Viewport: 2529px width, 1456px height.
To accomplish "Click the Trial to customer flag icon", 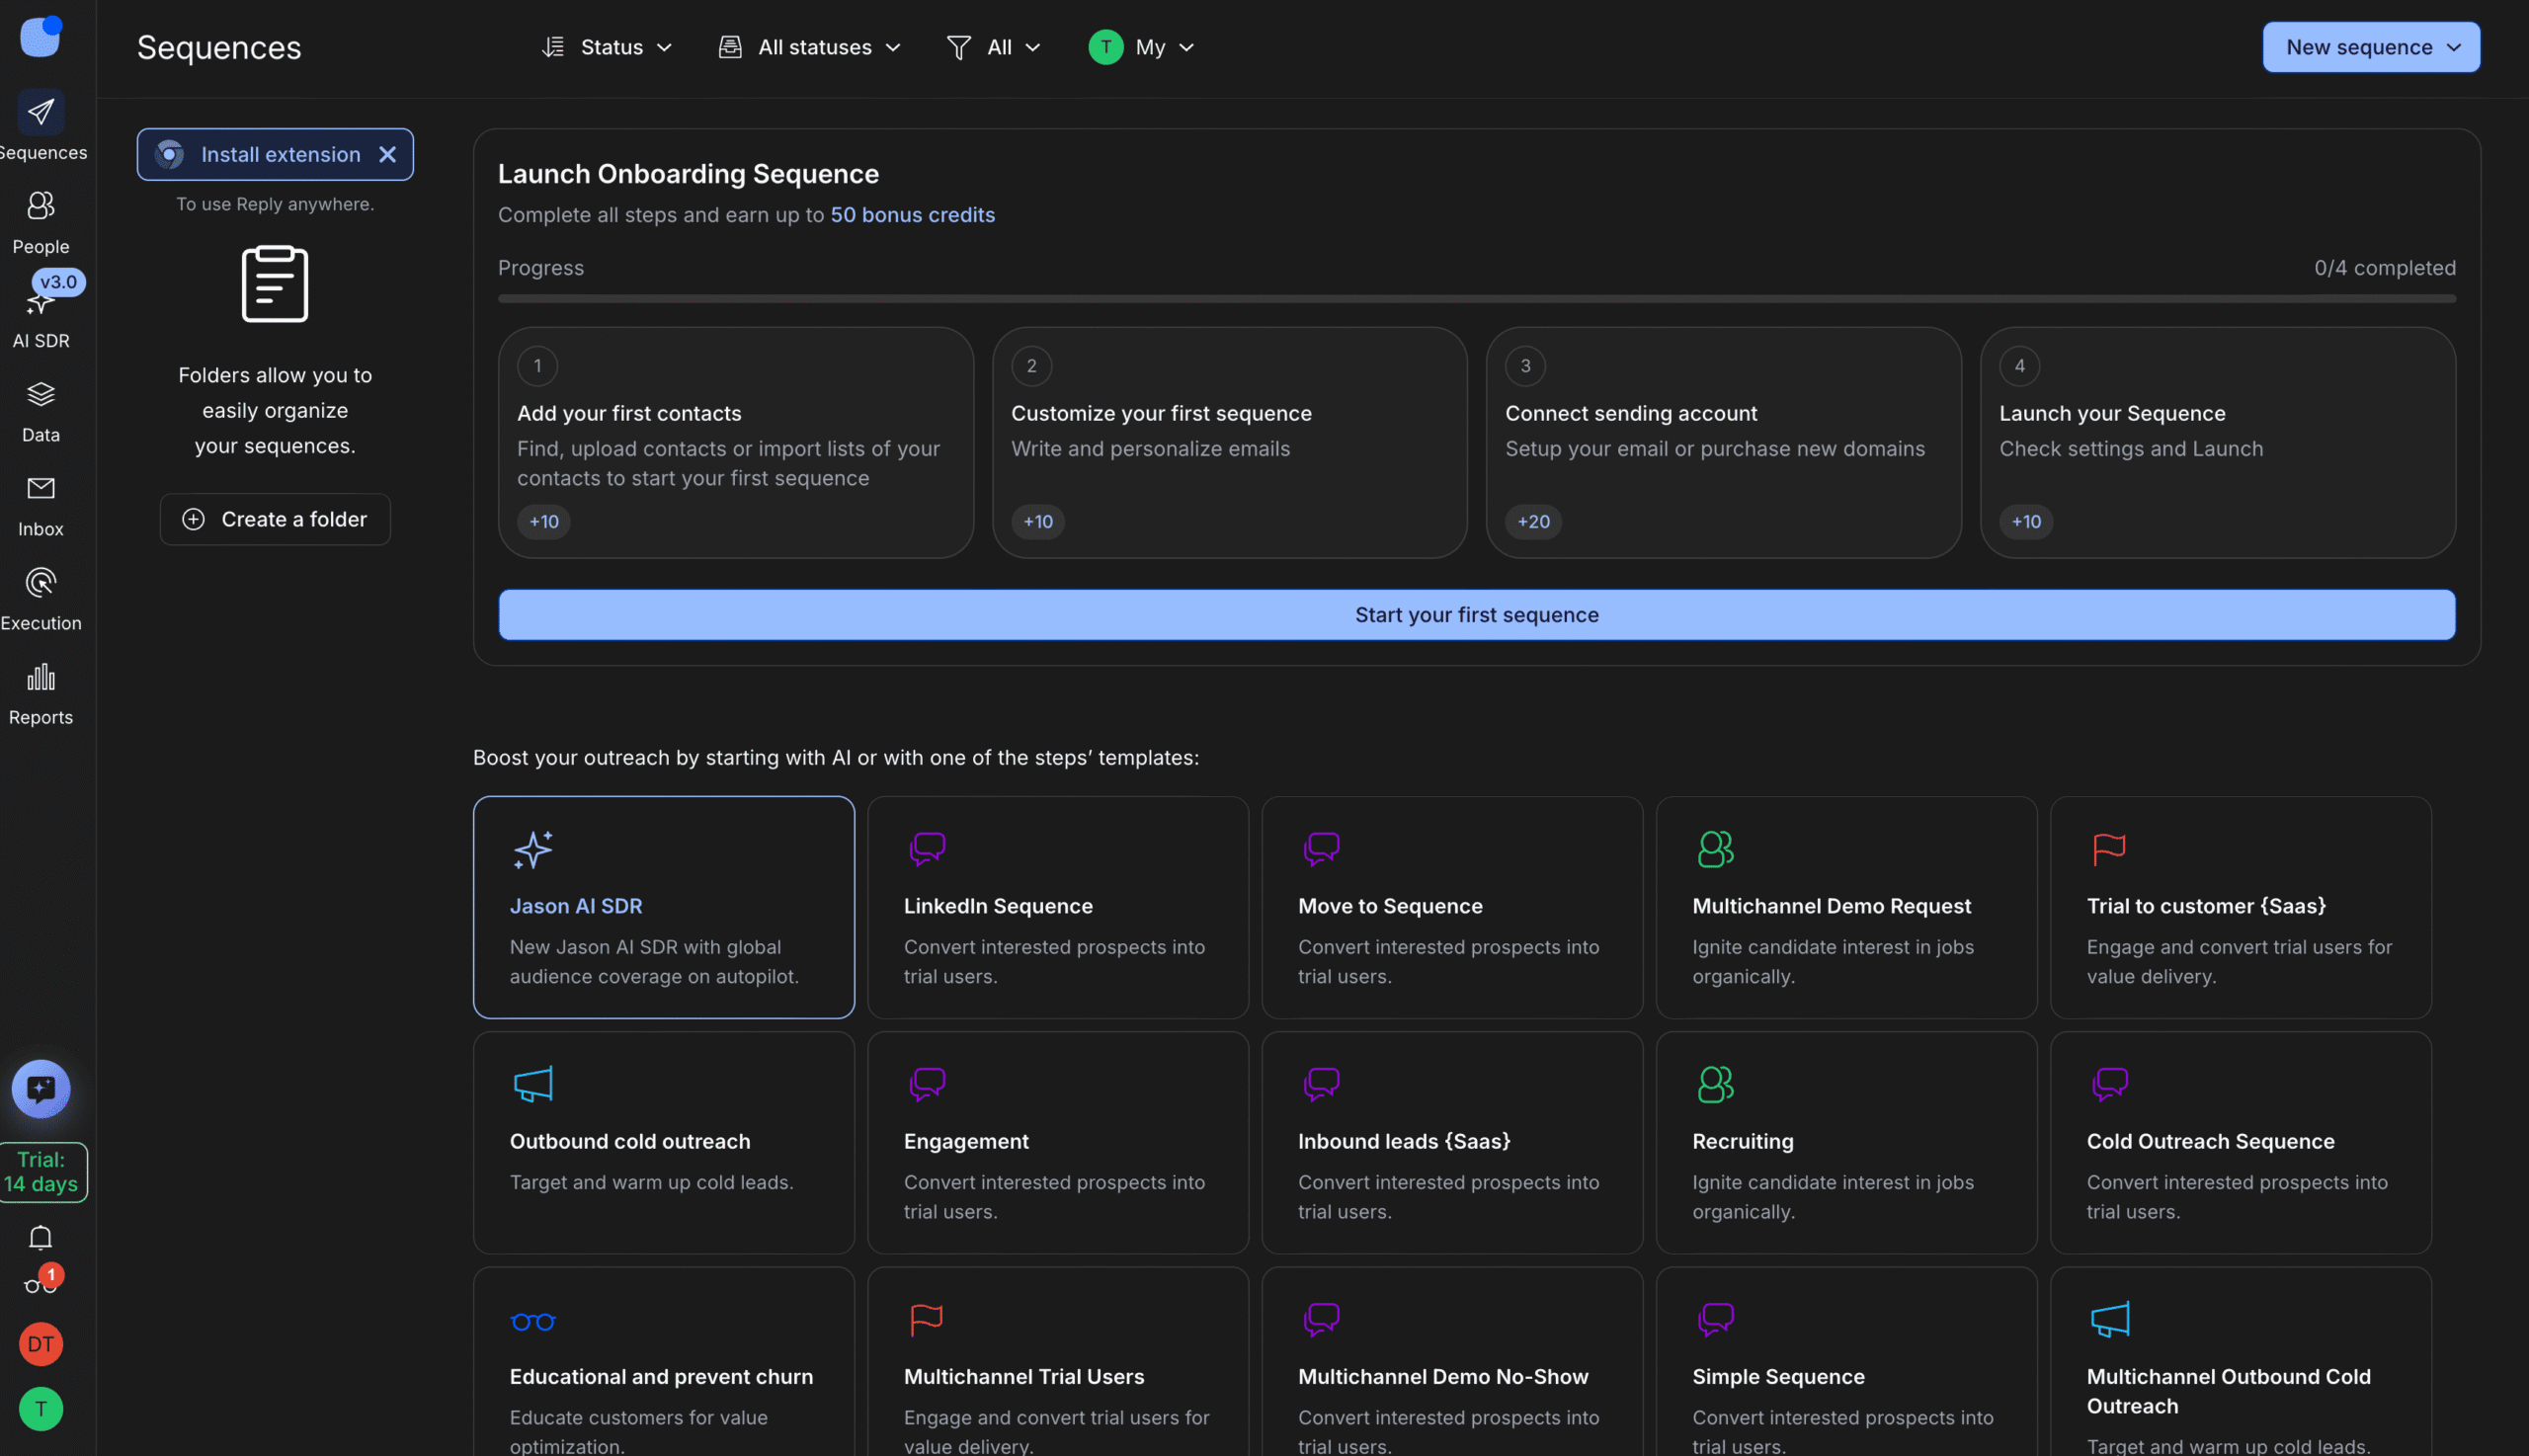I will pyautogui.click(x=2109, y=849).
